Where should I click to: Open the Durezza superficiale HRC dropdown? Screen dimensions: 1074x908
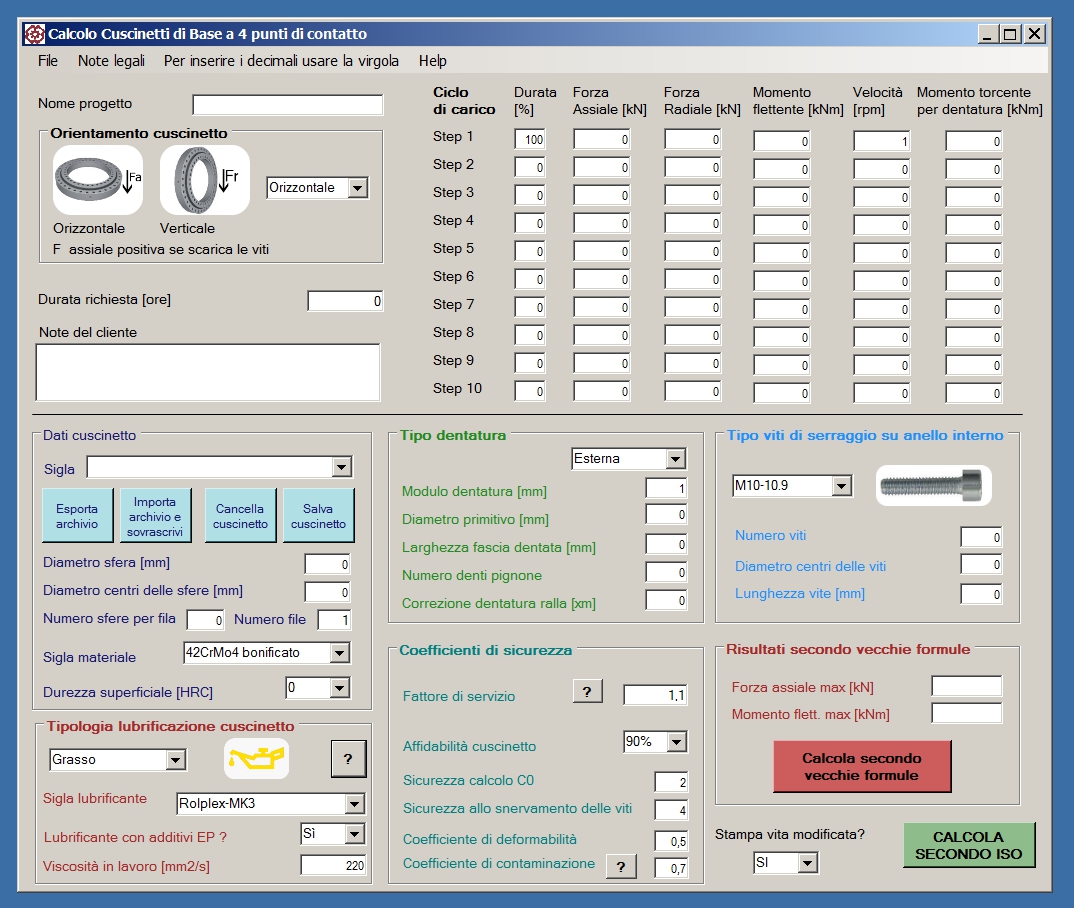pos(340,688)
